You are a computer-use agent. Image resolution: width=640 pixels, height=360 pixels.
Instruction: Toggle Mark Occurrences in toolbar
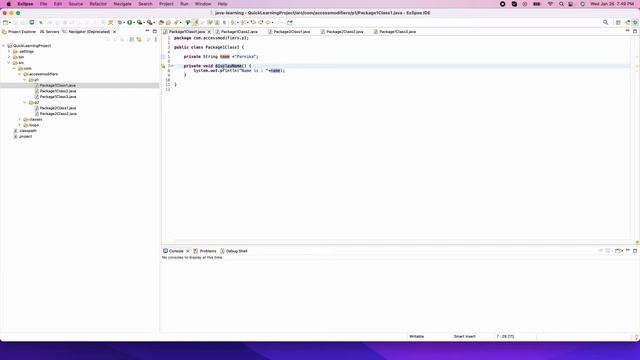[196, 22]
